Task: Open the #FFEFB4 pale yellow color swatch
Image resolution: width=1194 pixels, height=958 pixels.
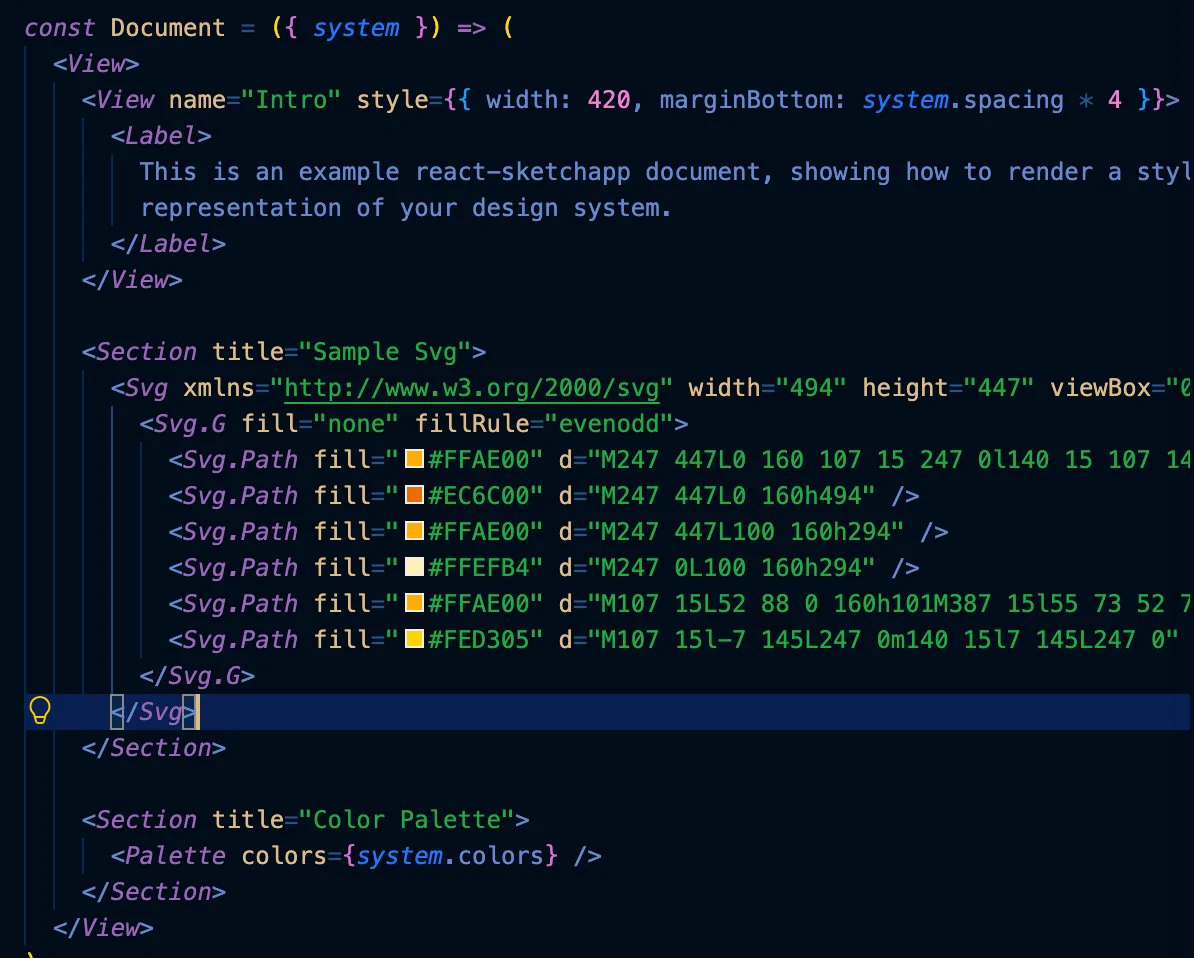Action: pyautogui.click(x=414, y=567)
